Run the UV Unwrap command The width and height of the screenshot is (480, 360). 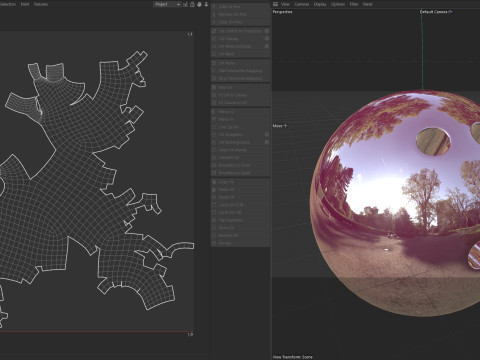pos(237,39)
